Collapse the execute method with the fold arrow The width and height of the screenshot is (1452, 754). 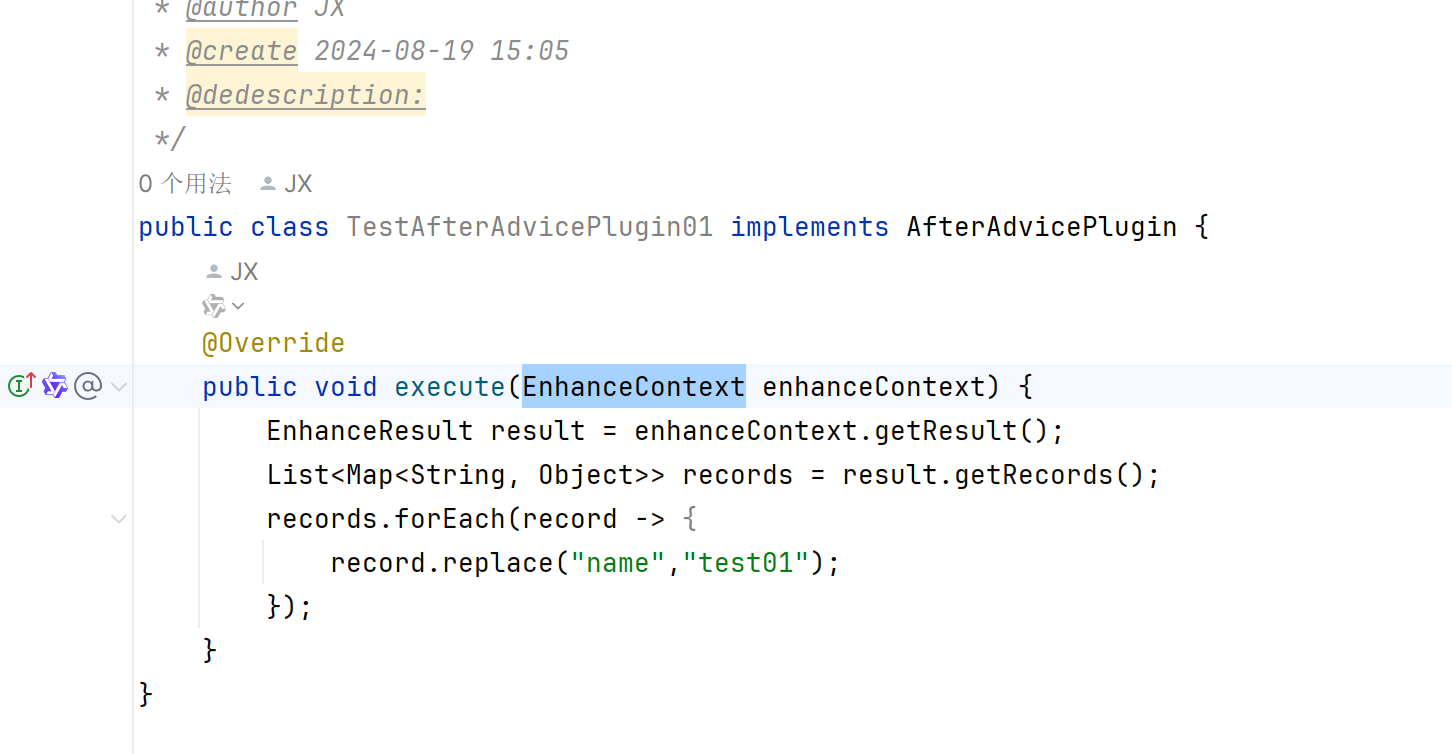(x=119, y=386)
